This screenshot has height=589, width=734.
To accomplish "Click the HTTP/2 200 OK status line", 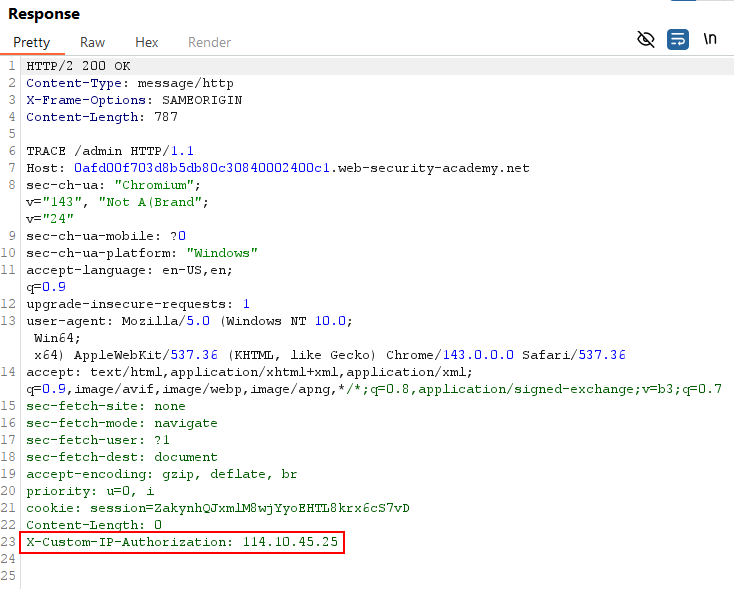I will [78, 66].
